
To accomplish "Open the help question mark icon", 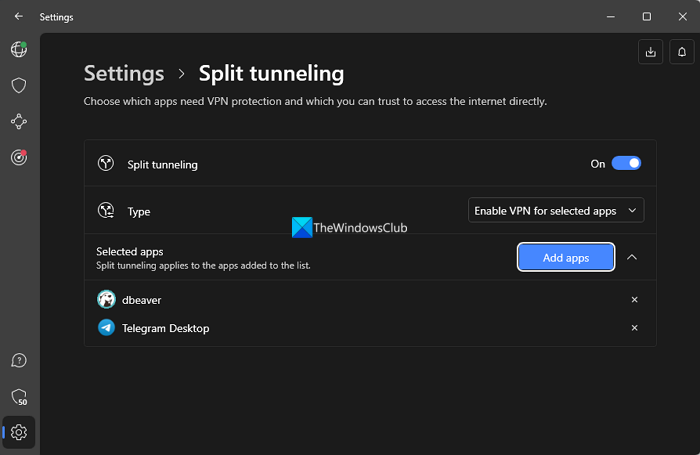I will tap(18, 360).
